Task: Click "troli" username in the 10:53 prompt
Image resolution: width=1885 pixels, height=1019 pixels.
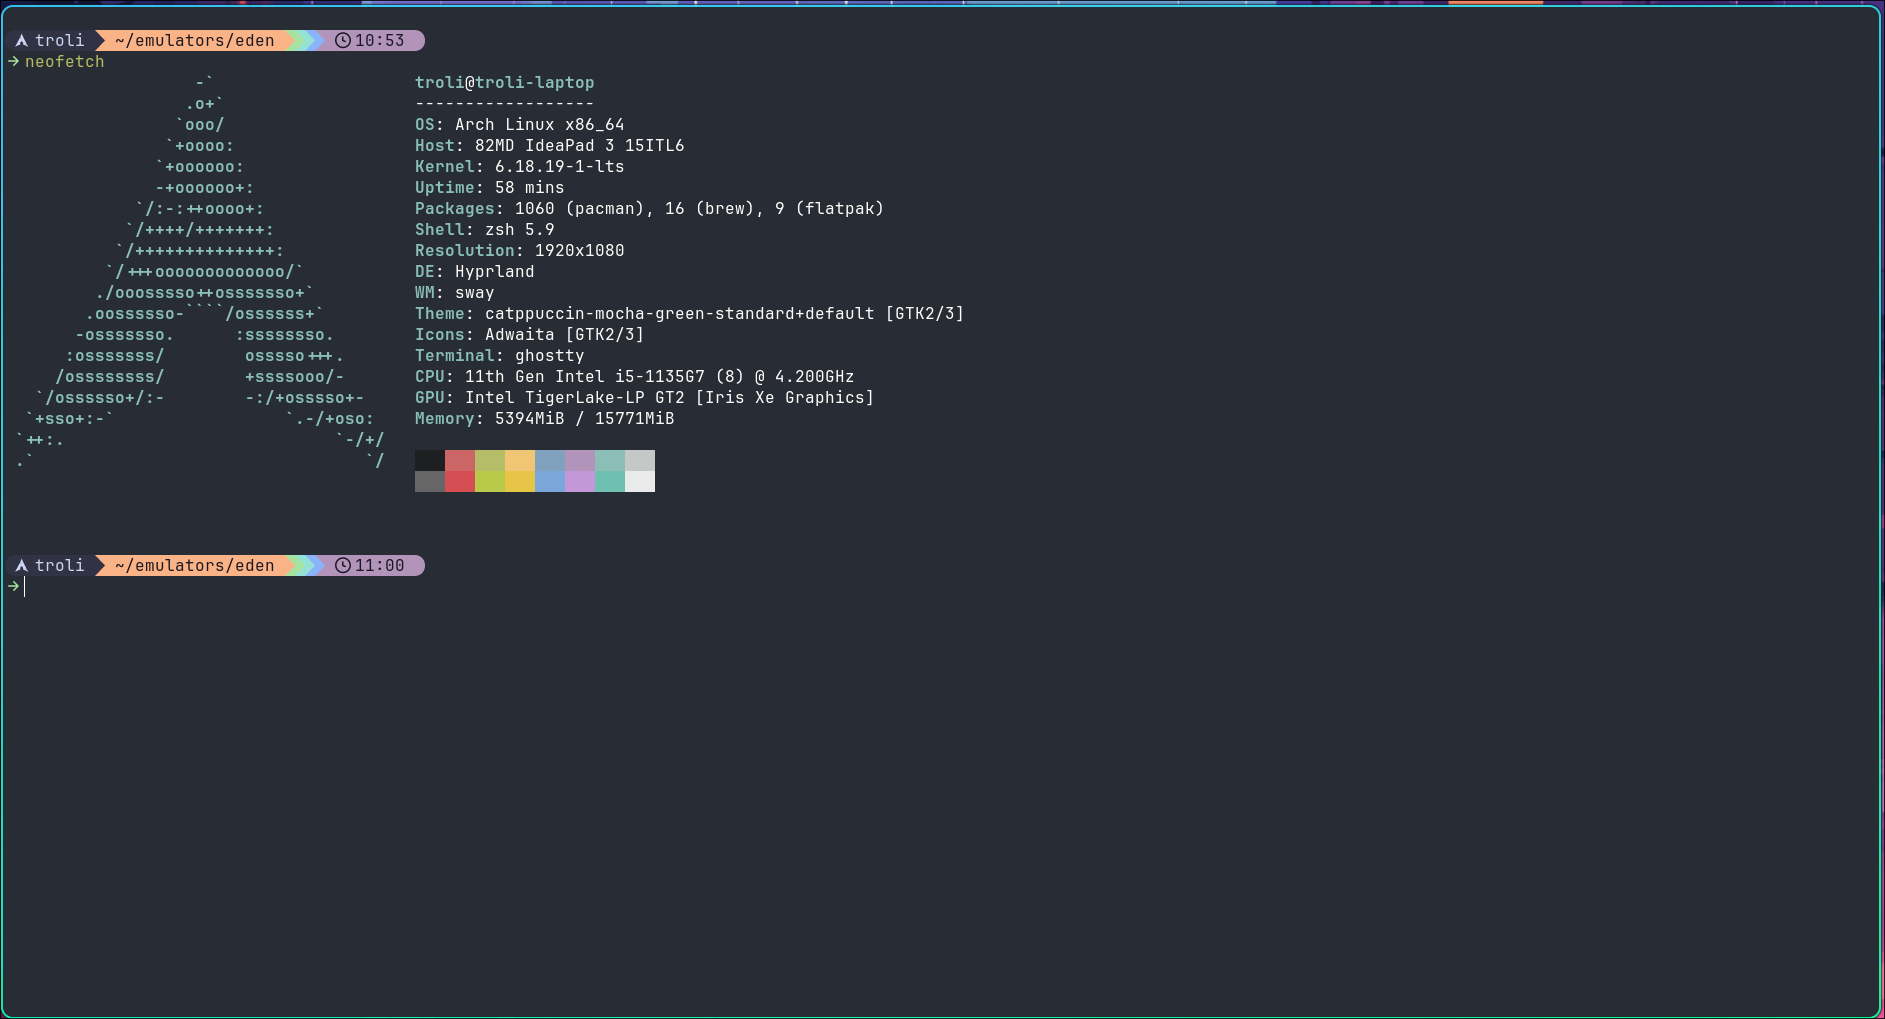Action: [x=60, y=41]
